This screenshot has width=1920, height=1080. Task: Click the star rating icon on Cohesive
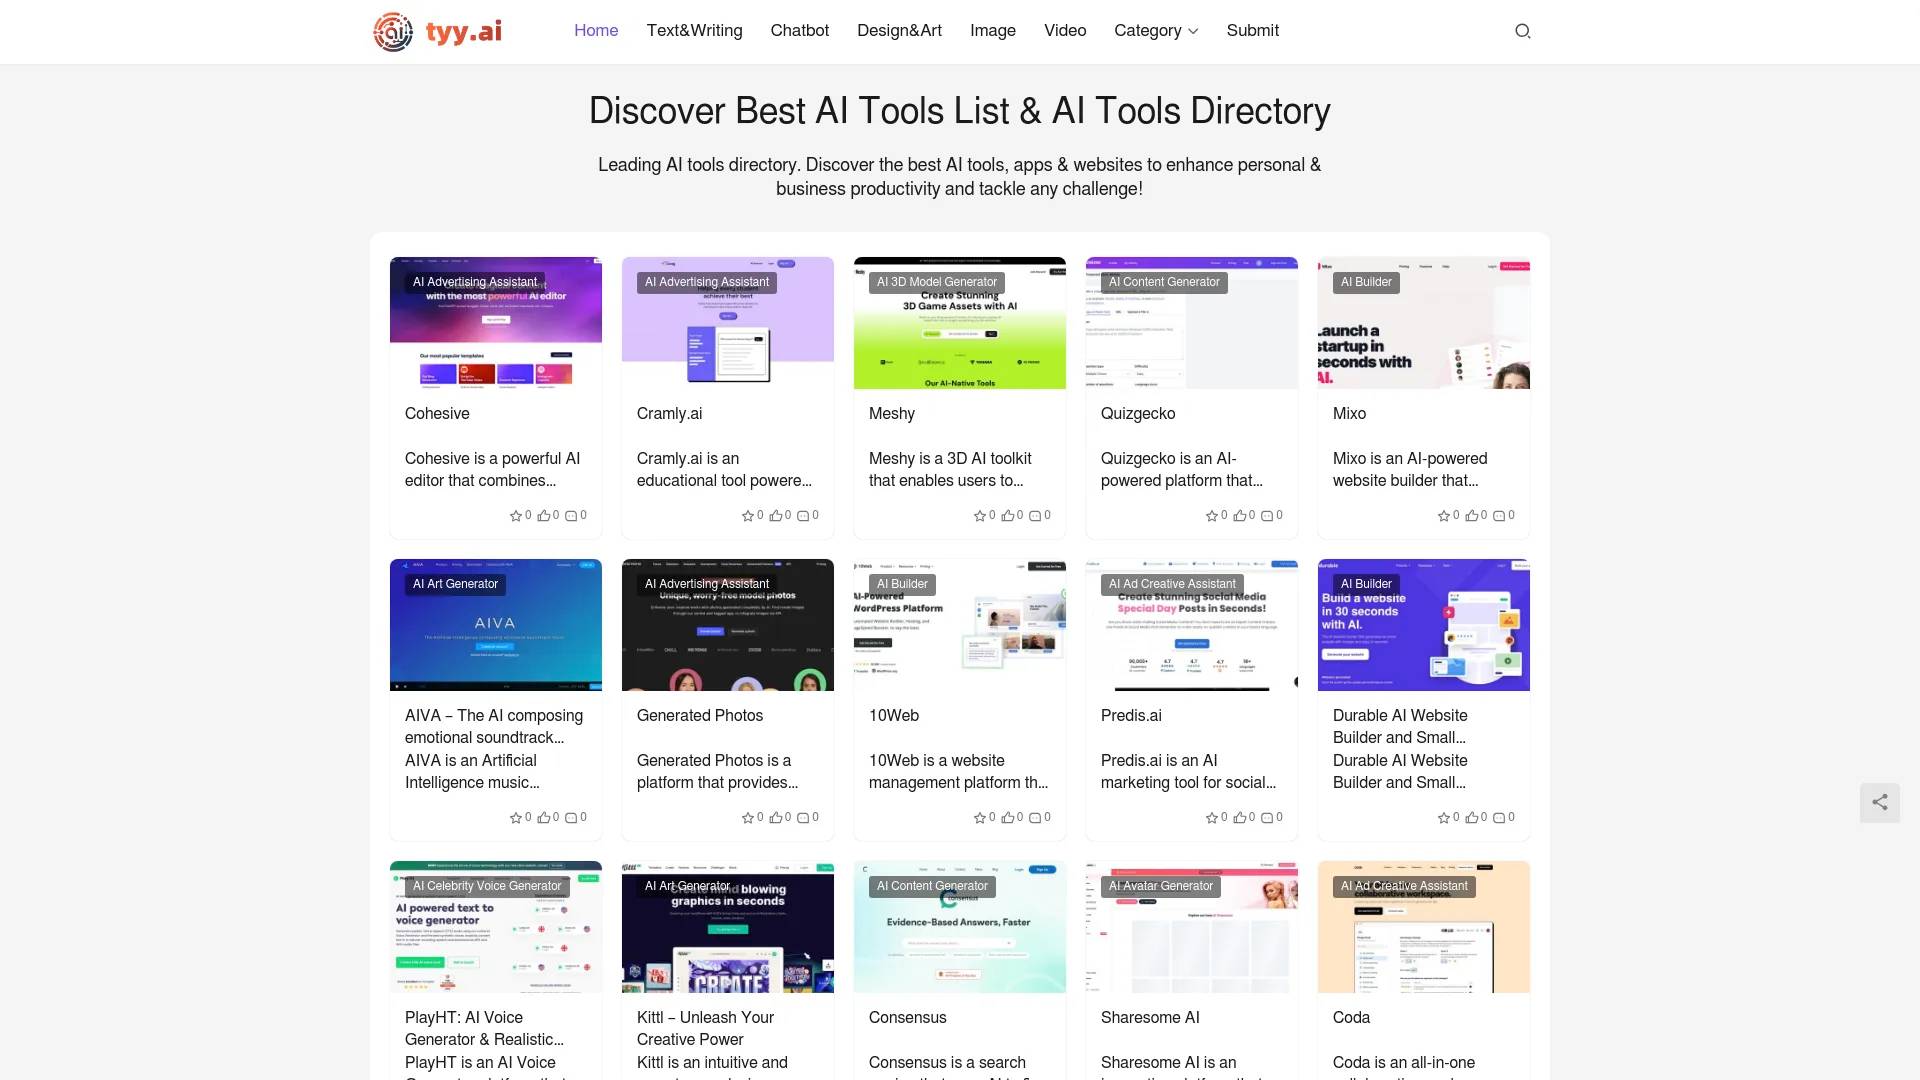coord(516,516)
